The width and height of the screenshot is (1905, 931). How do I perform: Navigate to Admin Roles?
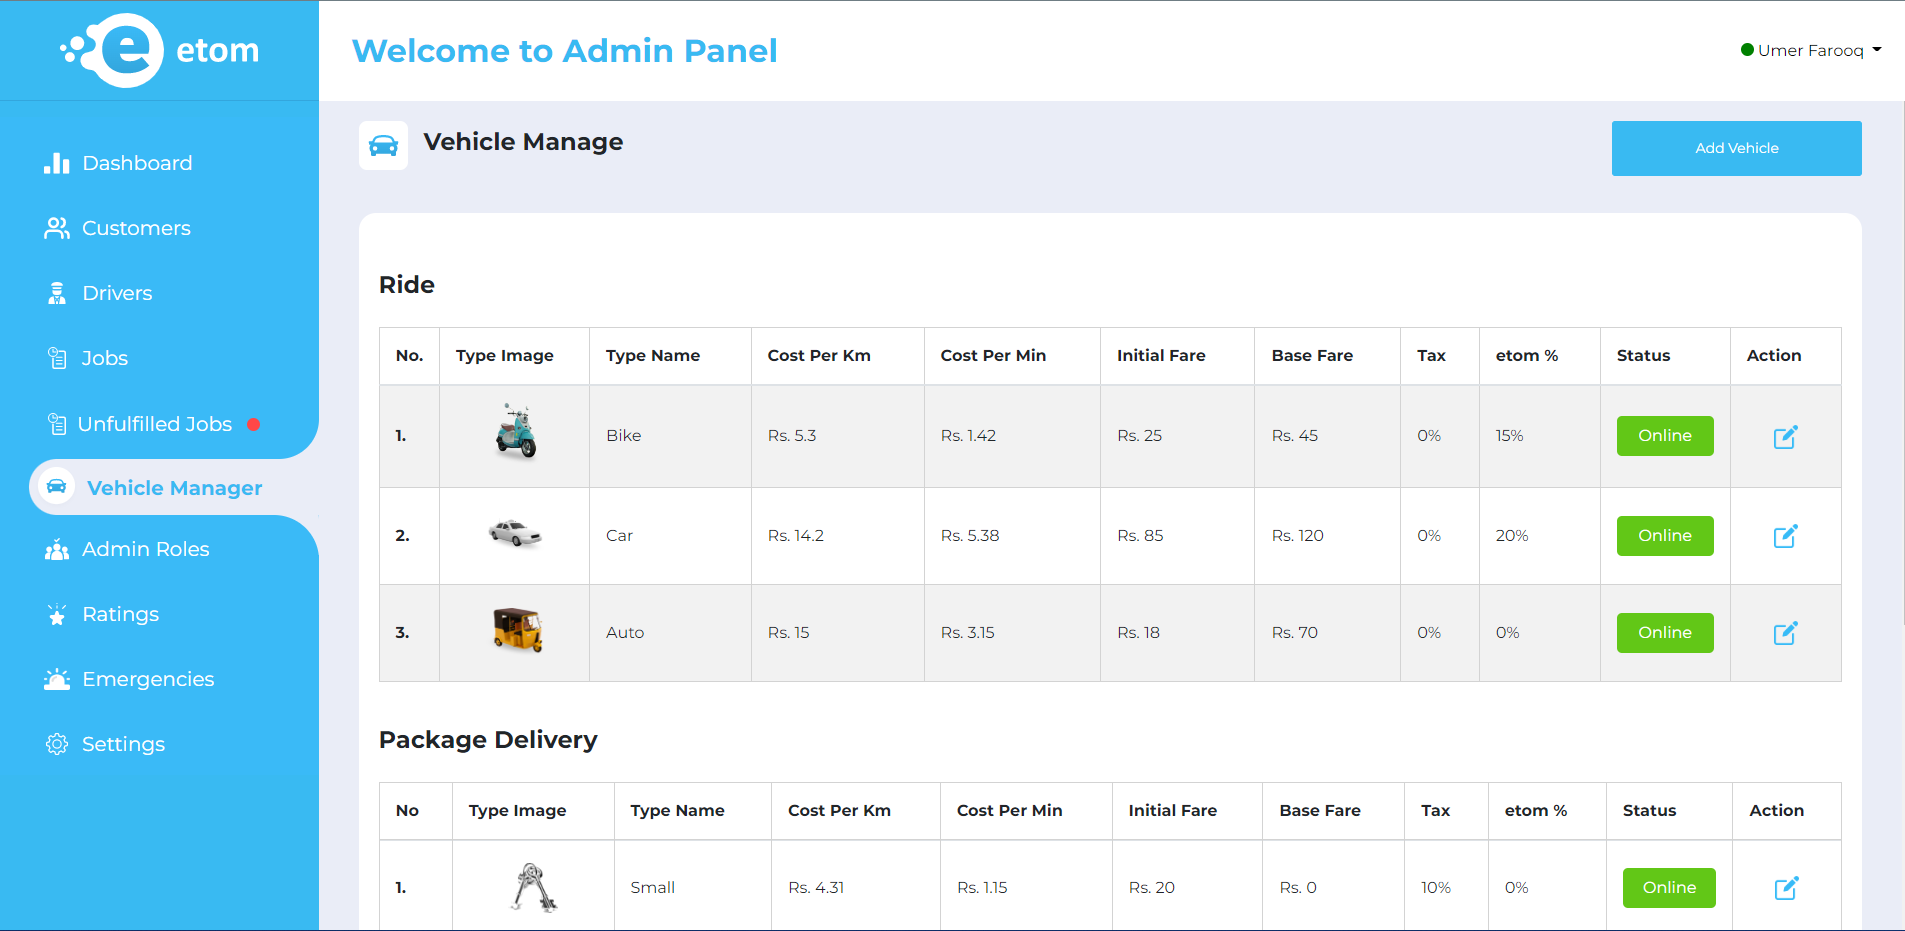[x=145, y=549]
